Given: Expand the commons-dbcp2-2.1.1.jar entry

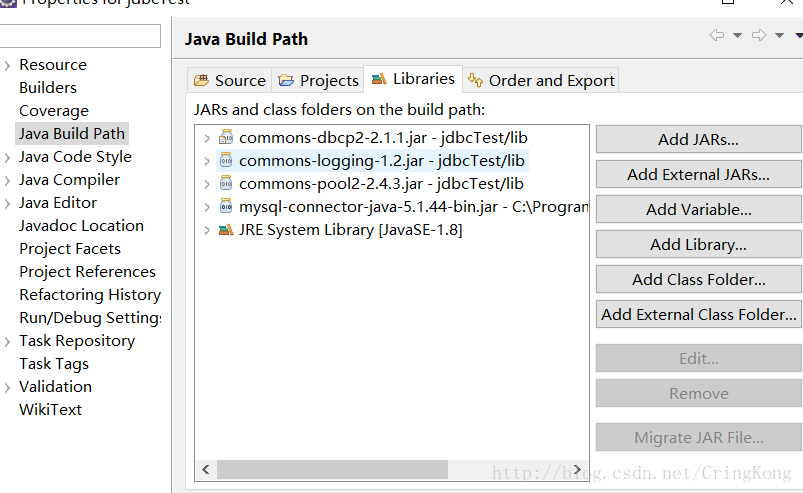Looking at the screenshot, I should [x=207, y=138].
